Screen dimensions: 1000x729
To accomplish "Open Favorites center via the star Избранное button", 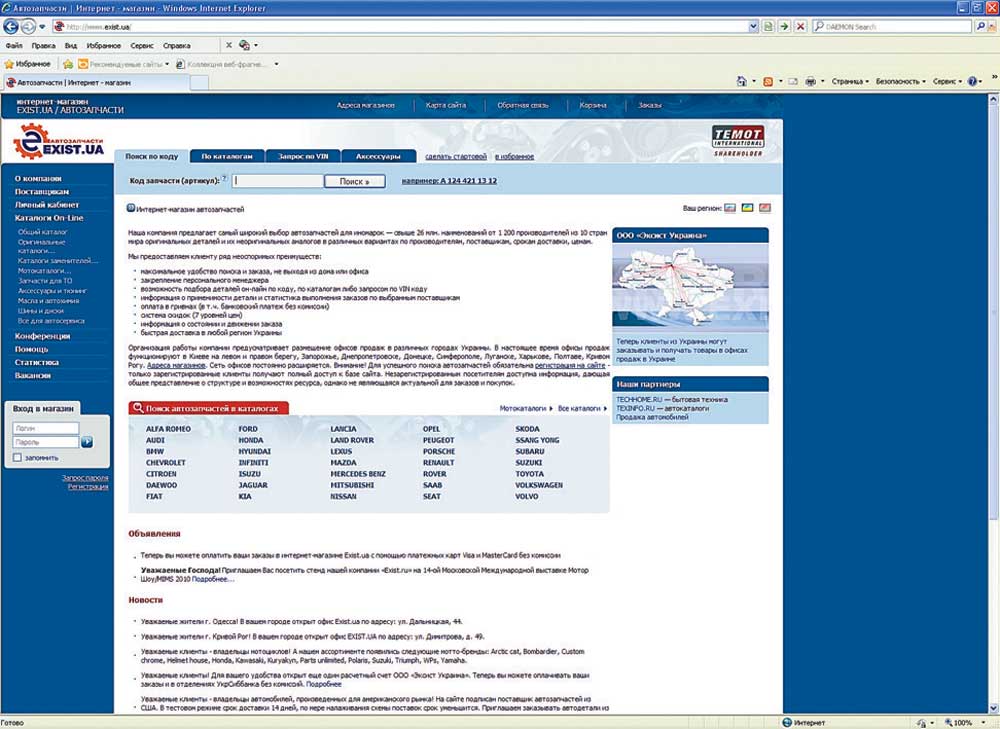I will coord(27,64).
